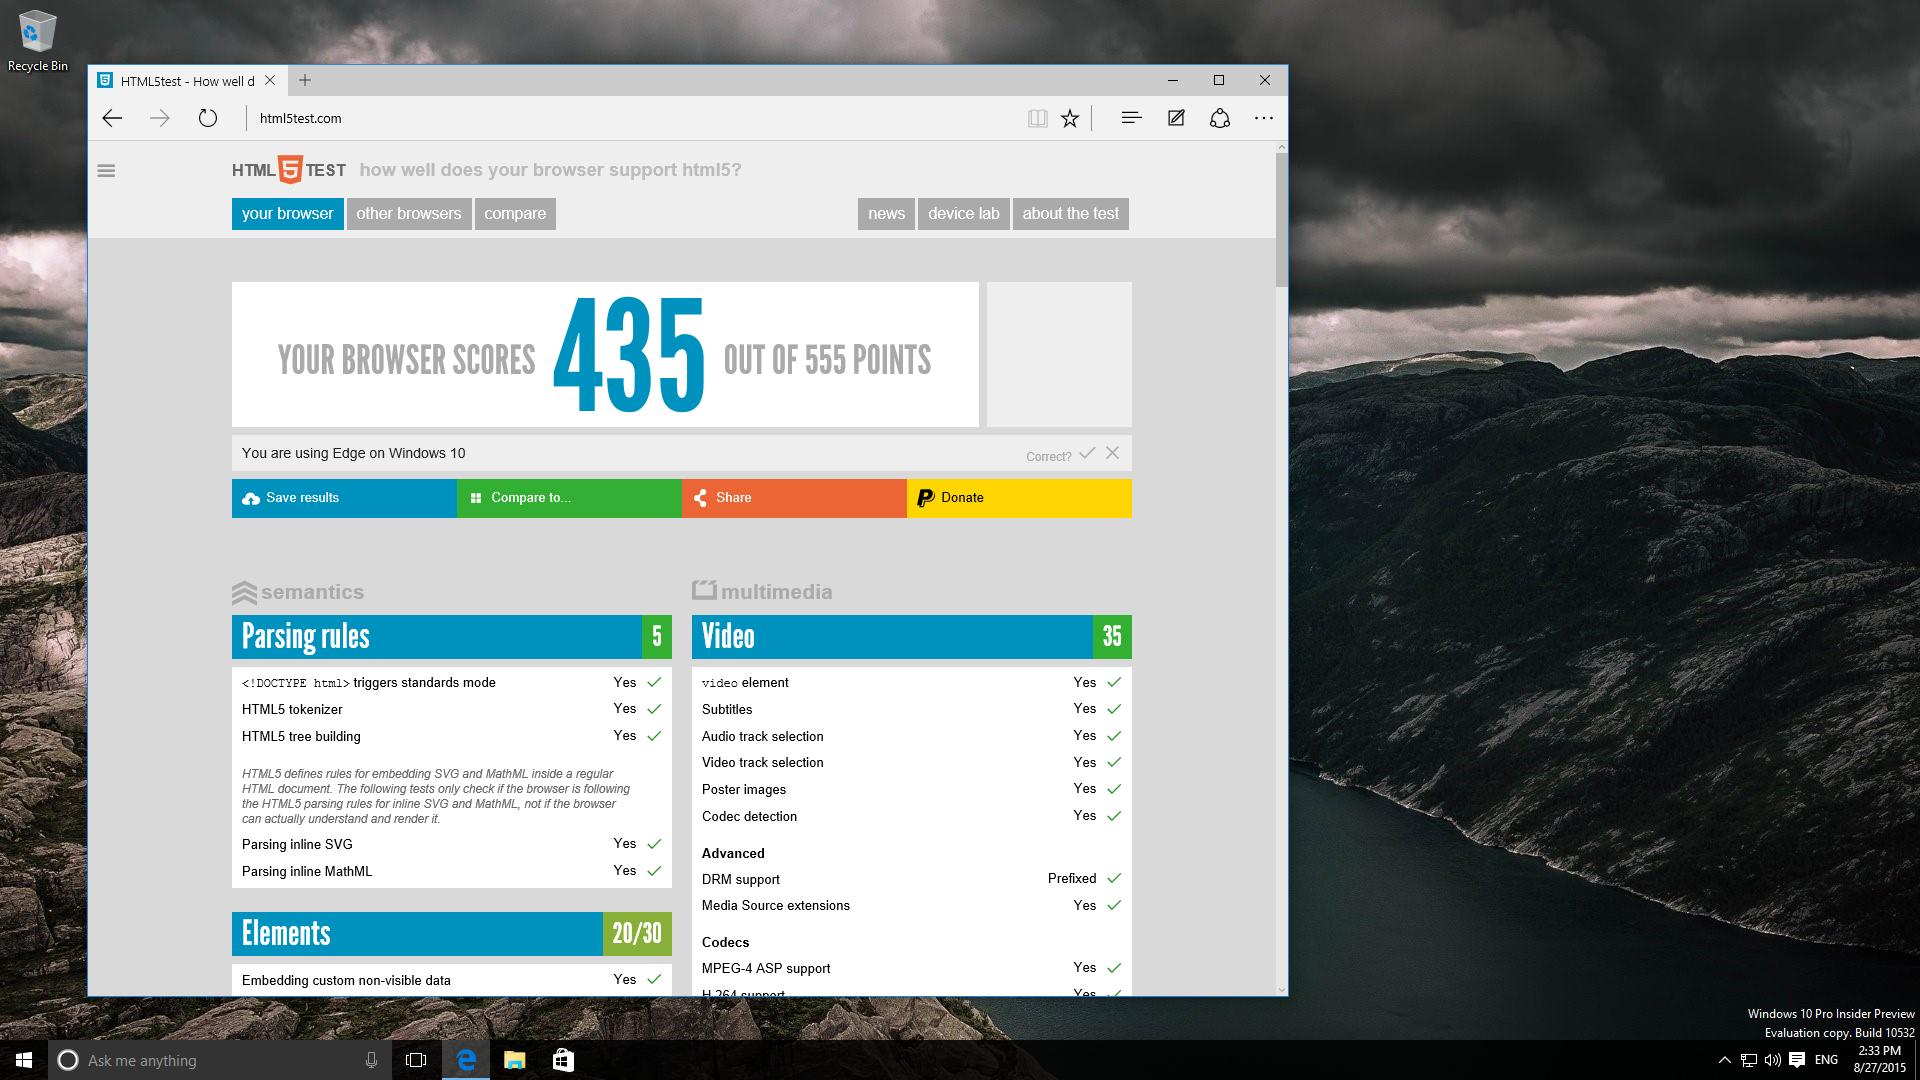Click the 'Elements' section header
Image resolution: width=1920 pixels, height=1080 pixels.
point(452,934)
